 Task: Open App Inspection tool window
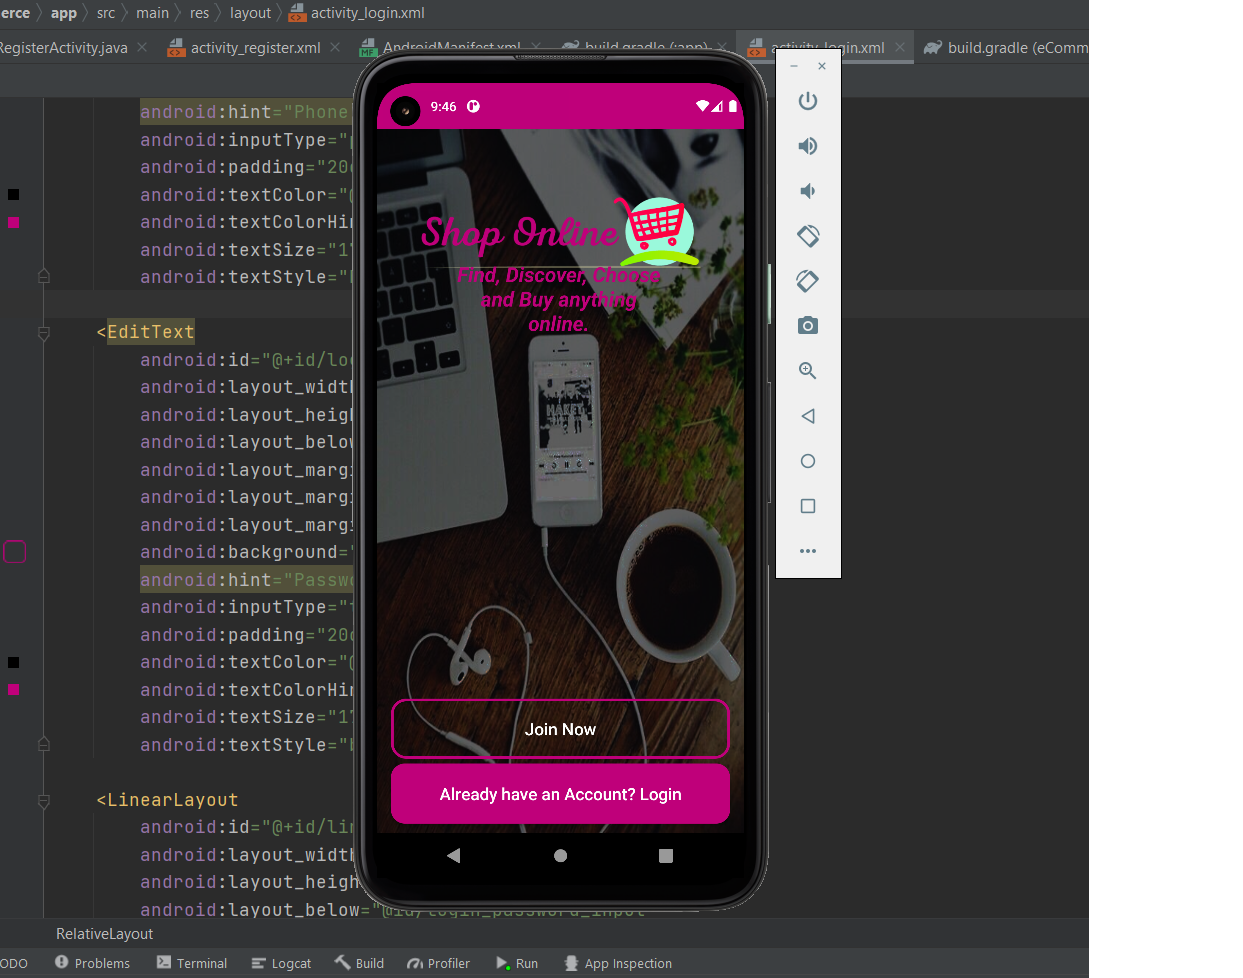click(x=617, y=963)
